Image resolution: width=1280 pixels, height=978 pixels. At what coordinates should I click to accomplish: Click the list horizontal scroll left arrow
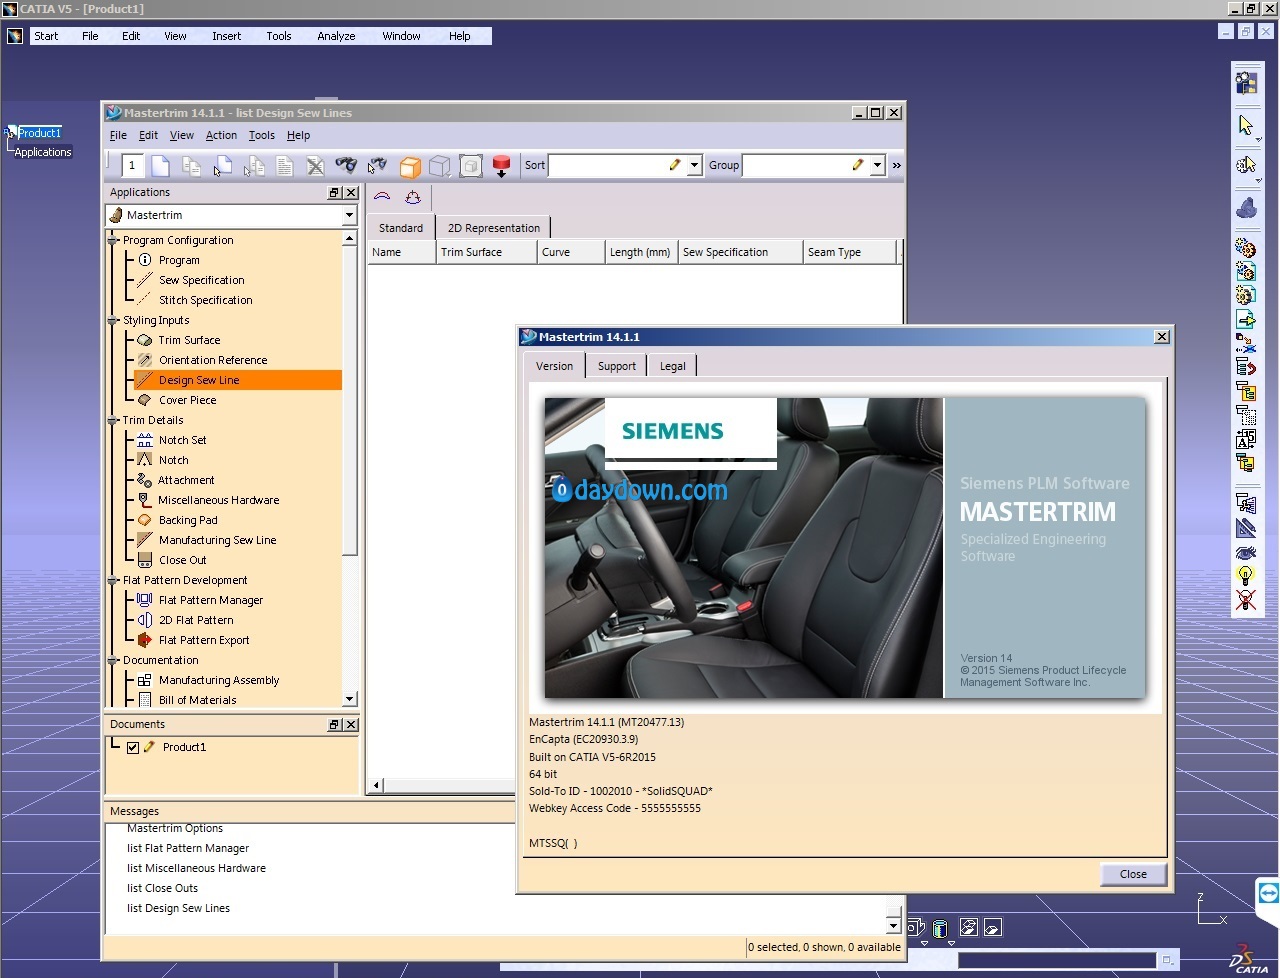pos(376,786)
